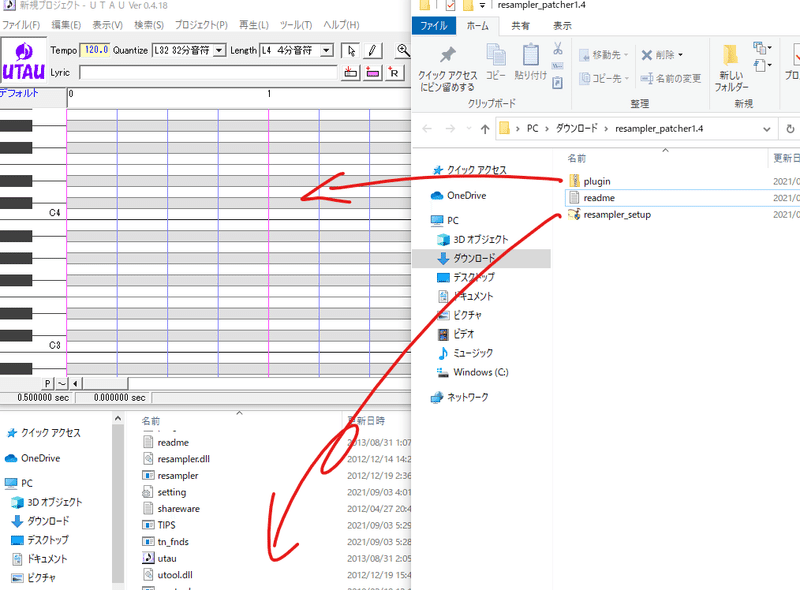The image size is (800, 590).
Task: Switch to the ホーム ribbon tab
Action: (478, 26)
